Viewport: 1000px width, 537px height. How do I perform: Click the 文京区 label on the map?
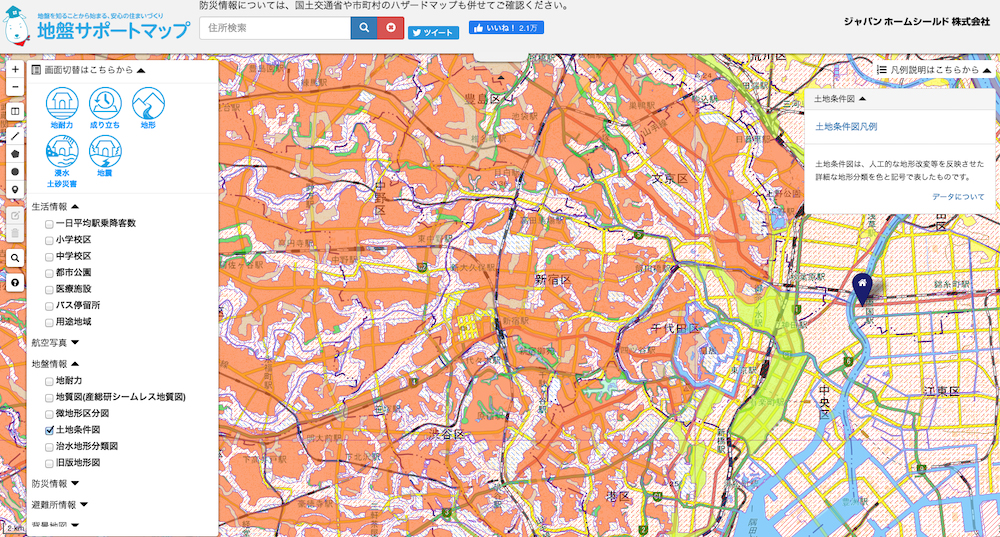tap(670, 179)
